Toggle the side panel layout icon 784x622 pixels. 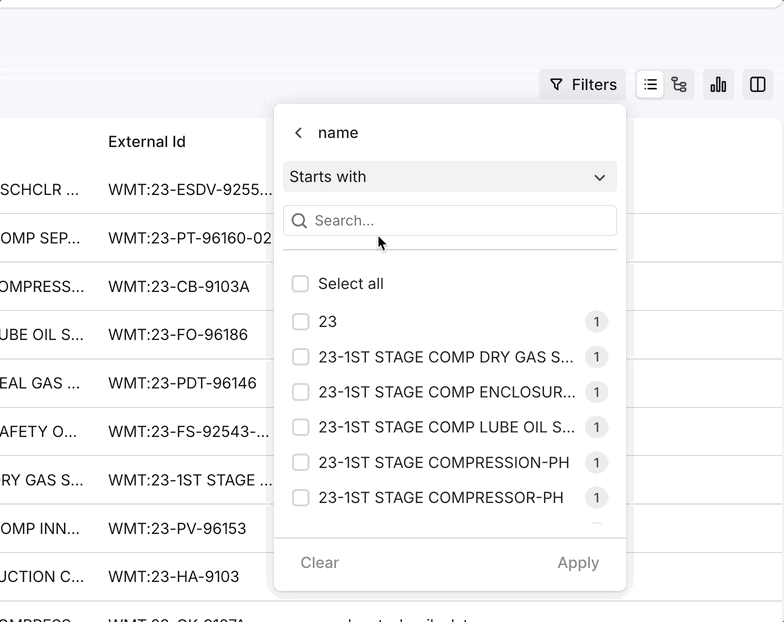click(758, 85)
